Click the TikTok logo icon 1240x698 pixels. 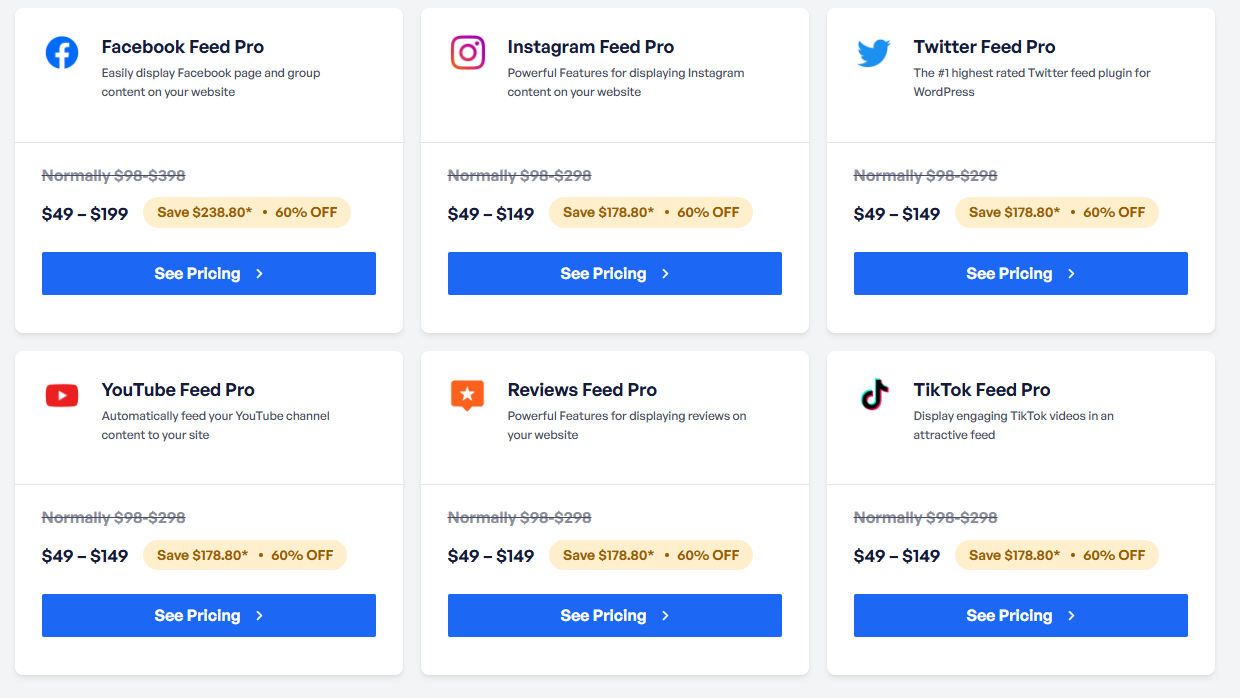pyautogui.click(x=874, y=395)
